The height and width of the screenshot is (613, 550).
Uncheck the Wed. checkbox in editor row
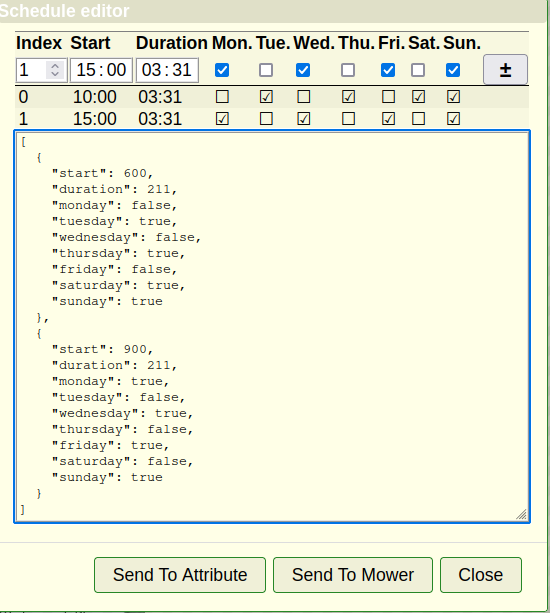pyautogui.click(x=303, y=70)
